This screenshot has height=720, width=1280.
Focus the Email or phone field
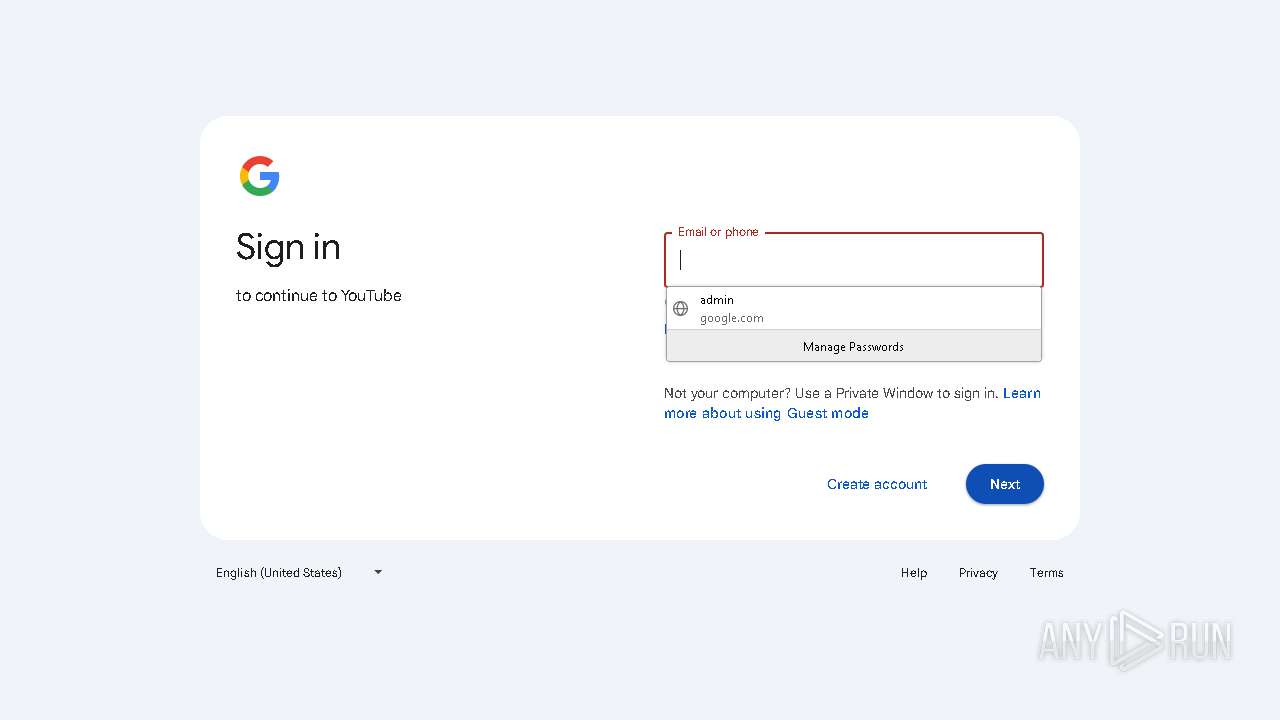tap(854, 260)
